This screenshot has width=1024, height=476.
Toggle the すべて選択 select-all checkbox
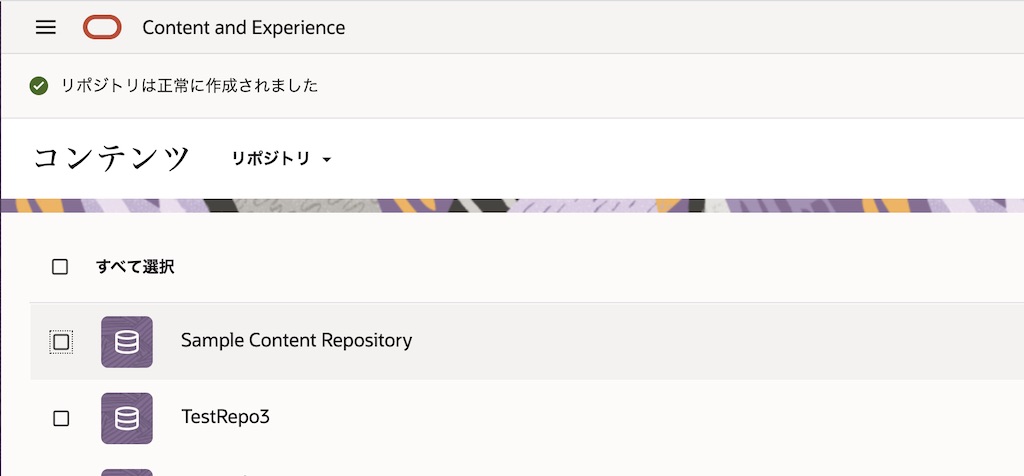[x=60, y=267]
